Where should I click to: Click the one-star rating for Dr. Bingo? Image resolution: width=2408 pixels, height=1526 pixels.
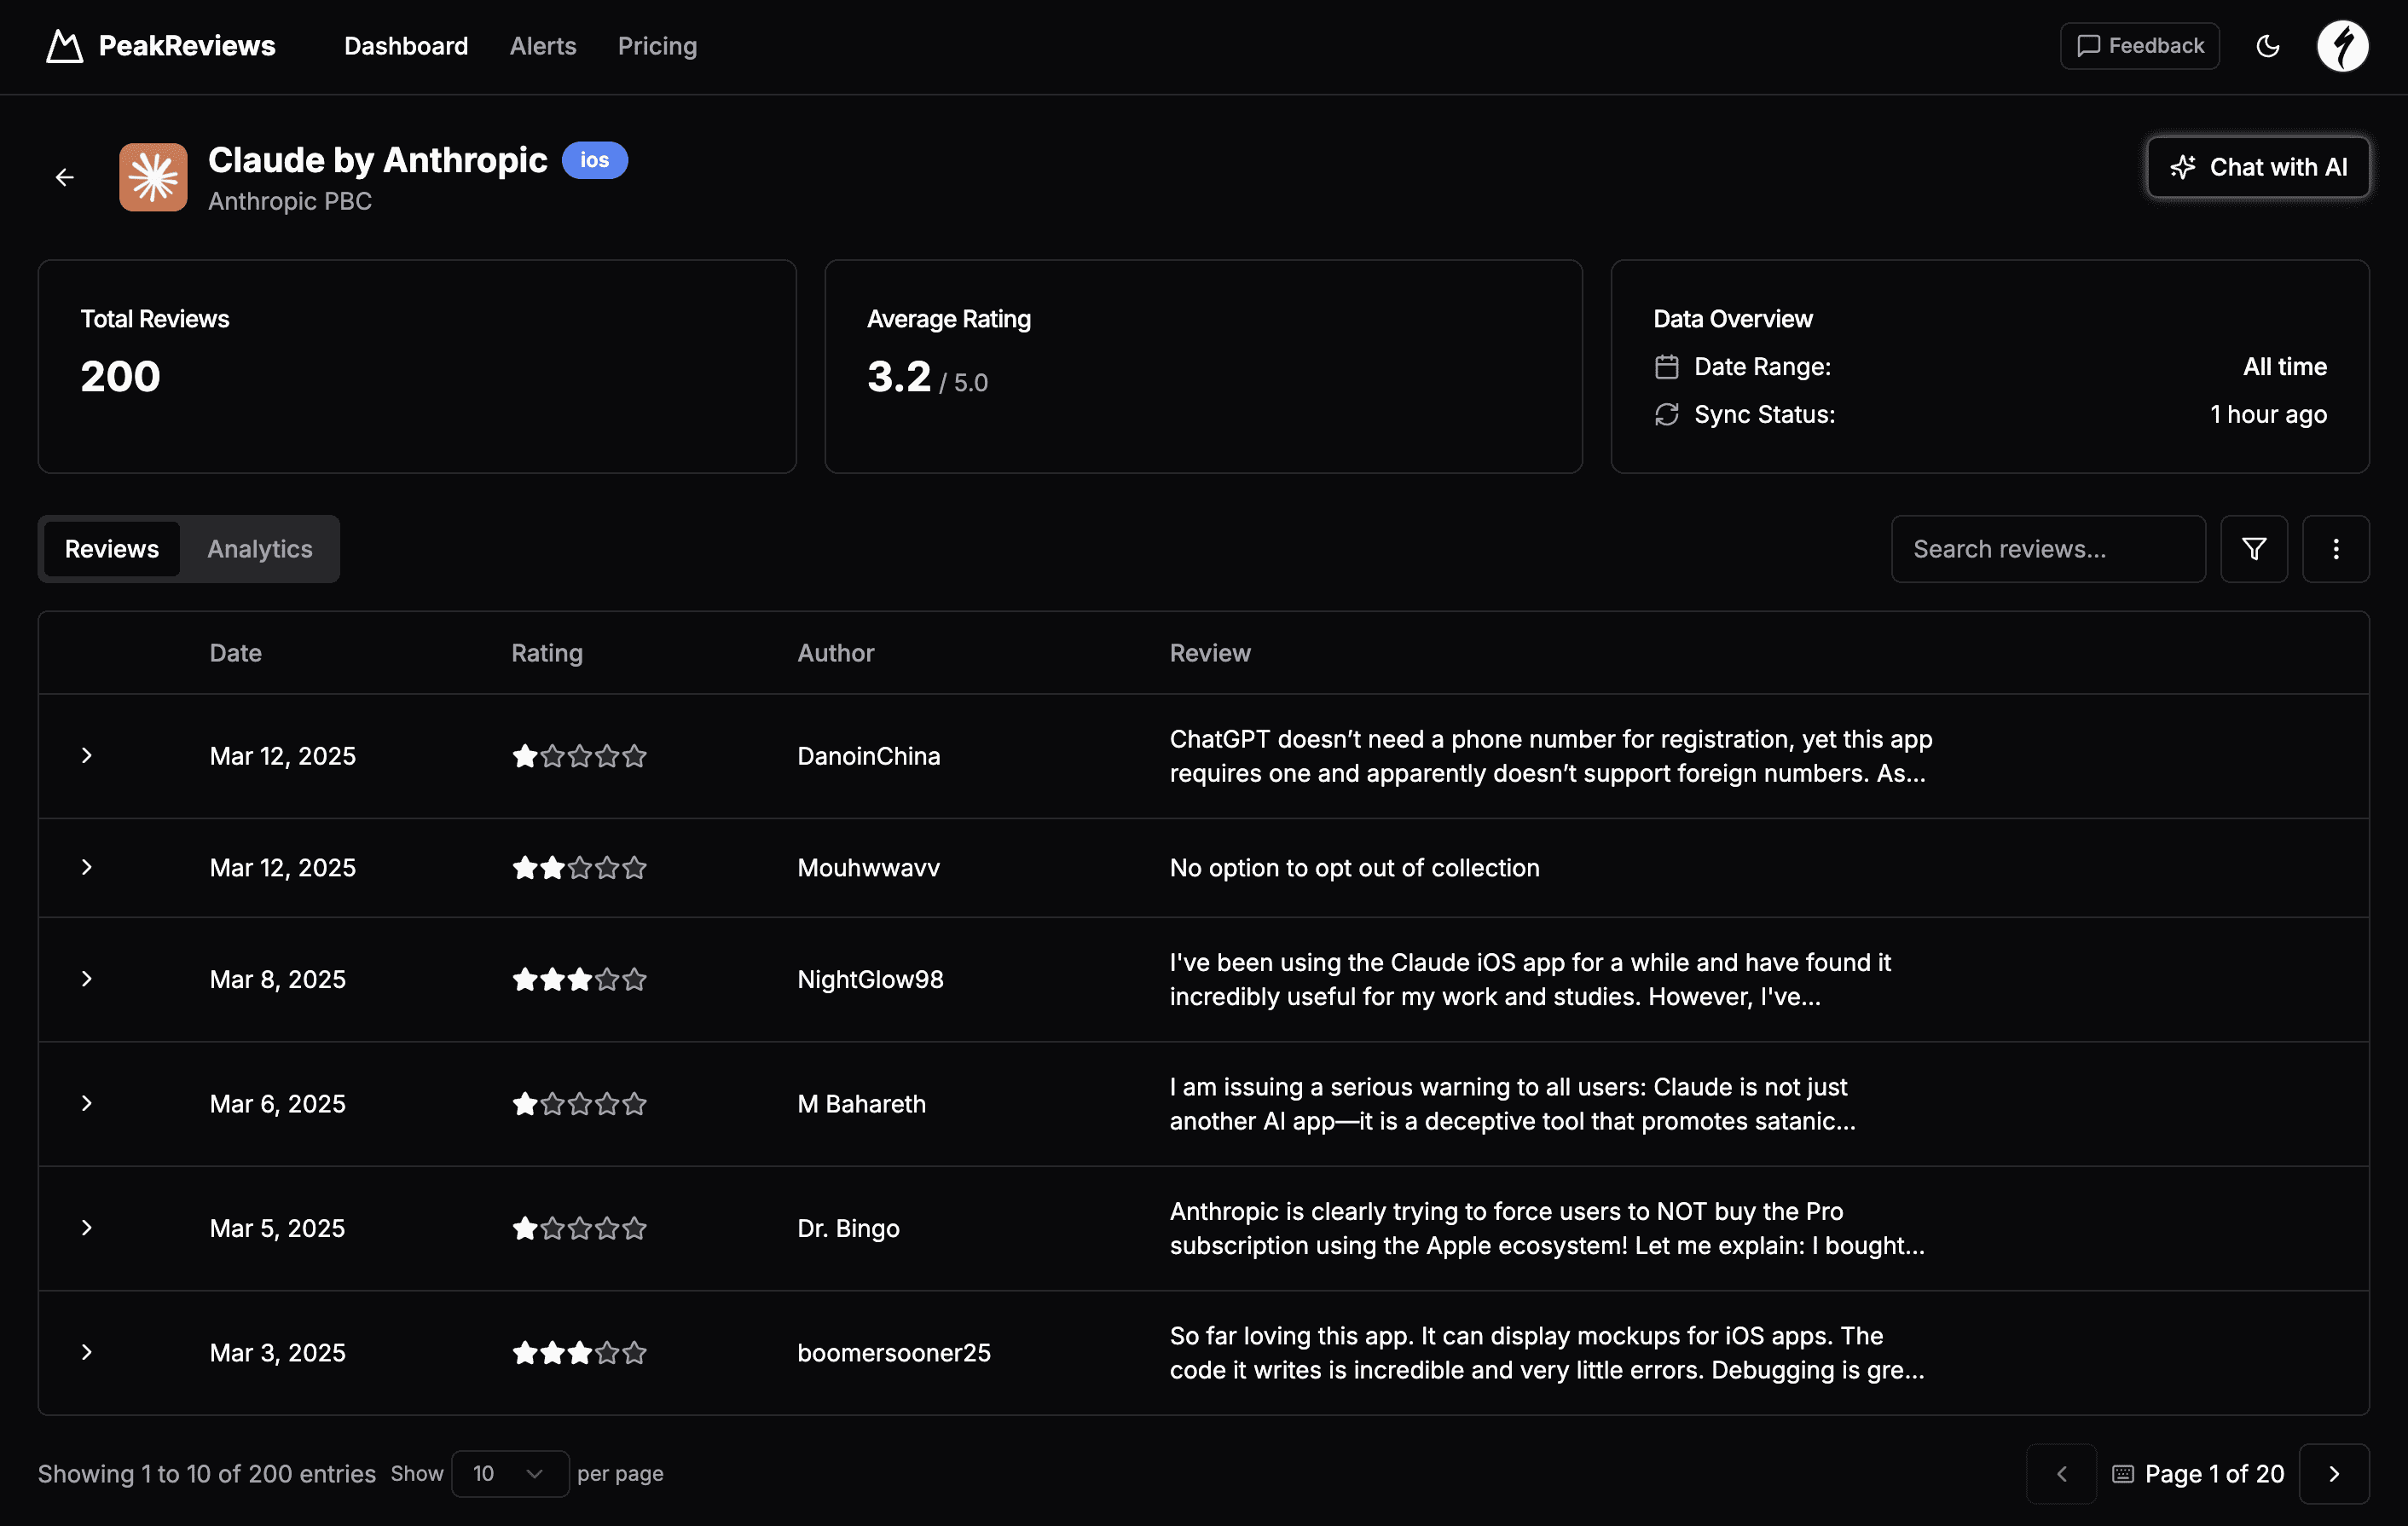(580, 1228)
